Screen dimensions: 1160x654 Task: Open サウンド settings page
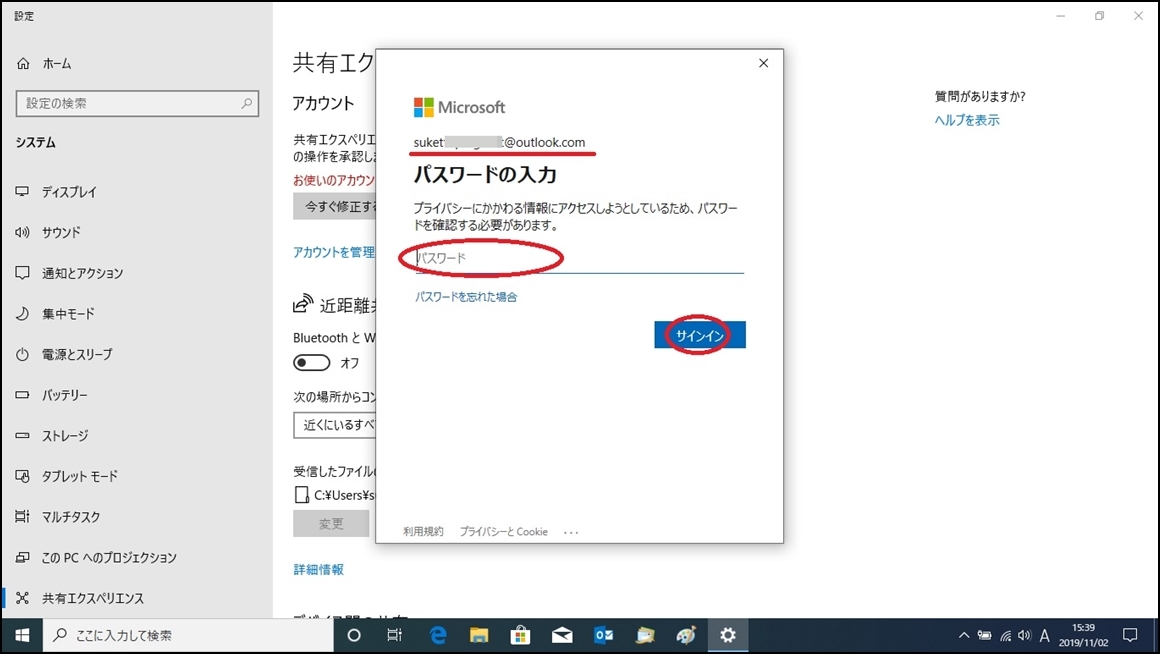(x=61, y=232)
